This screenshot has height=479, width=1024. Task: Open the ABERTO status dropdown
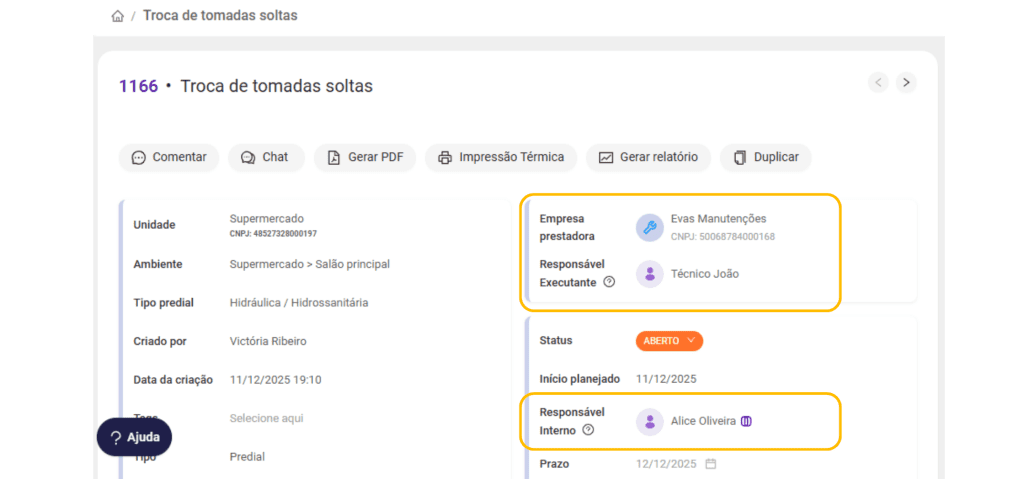coord(669,341)
